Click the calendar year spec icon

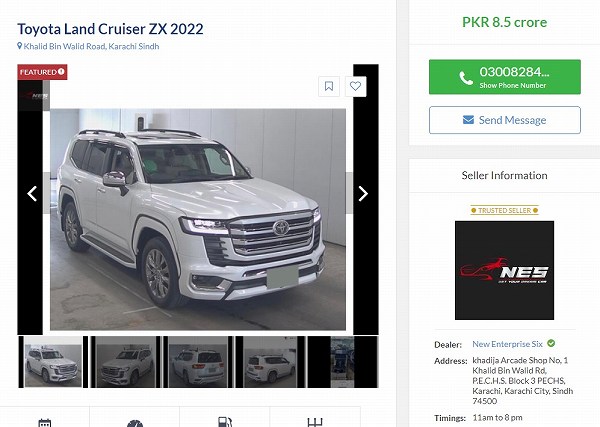point(45,423)
